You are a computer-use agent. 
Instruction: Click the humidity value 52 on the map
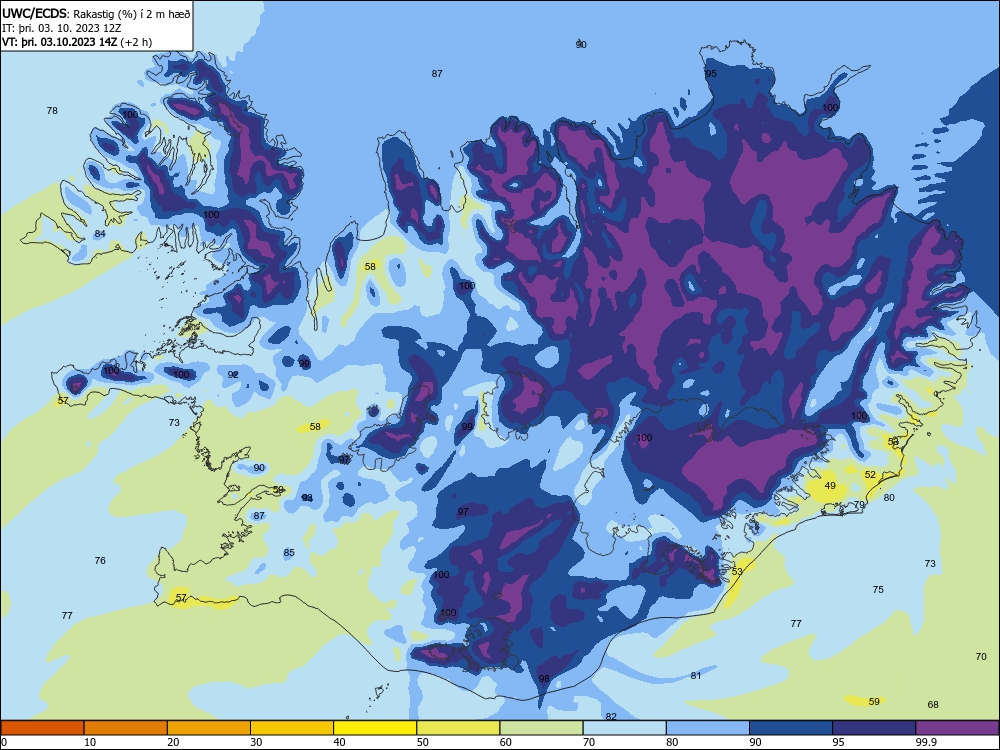pos(871,474)
